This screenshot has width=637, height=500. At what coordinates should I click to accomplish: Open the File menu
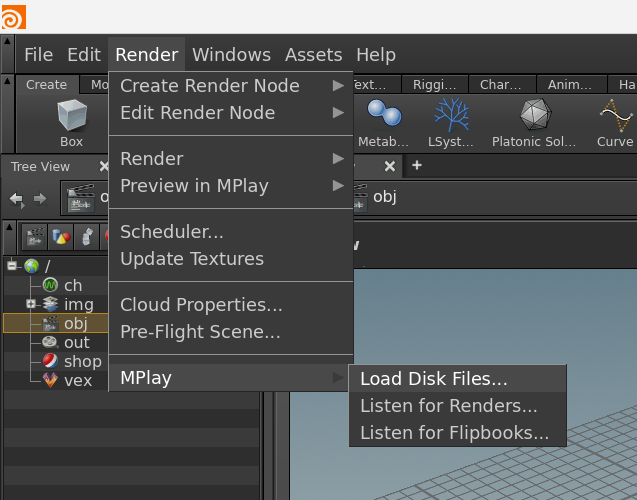pos(39,55)
